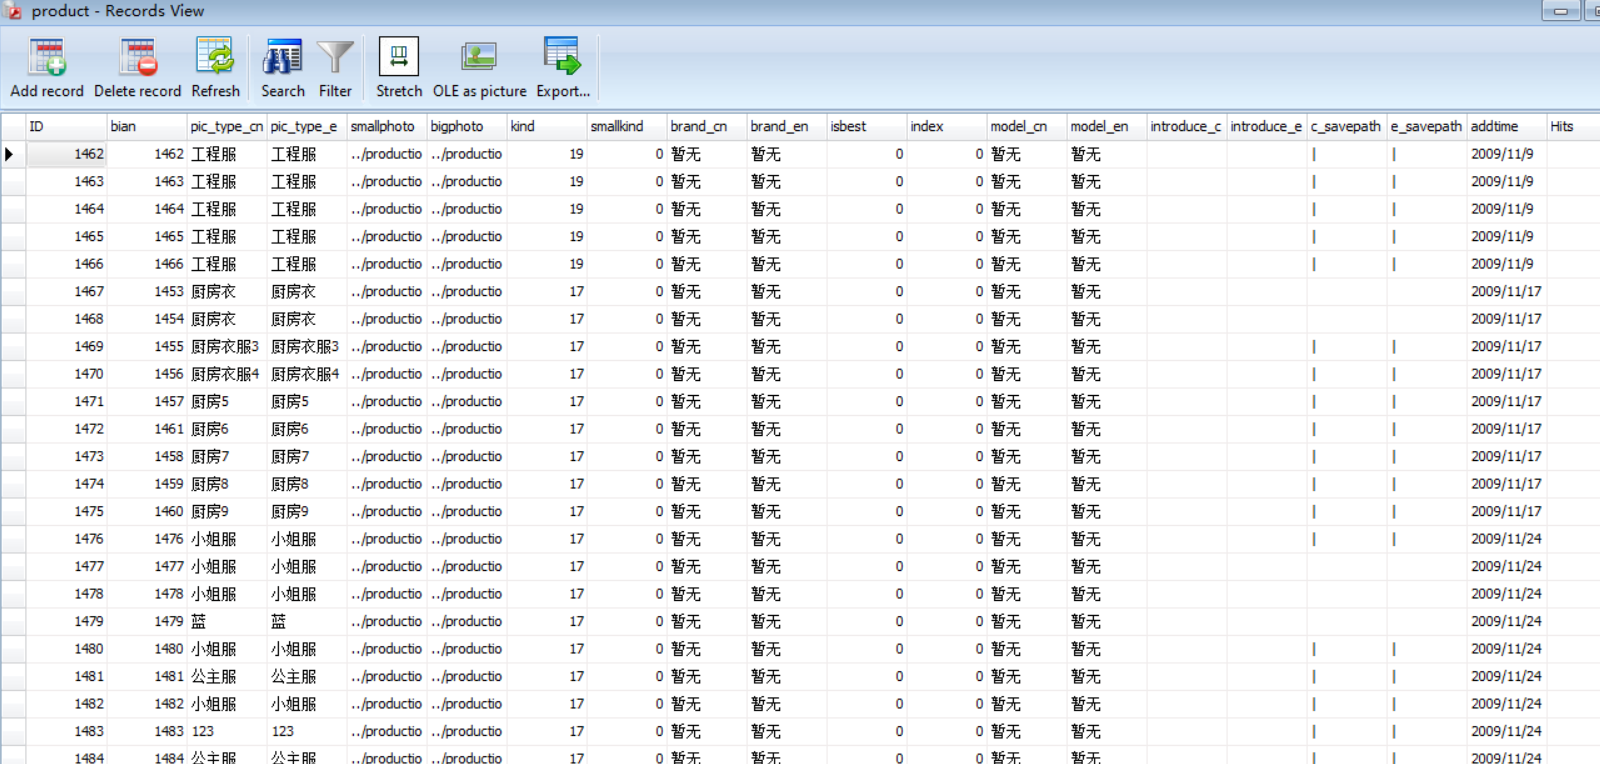Click the Export toolbar icon
Image resolution: width=1600 pixels, height=764 pixels.
coord(563,68)
